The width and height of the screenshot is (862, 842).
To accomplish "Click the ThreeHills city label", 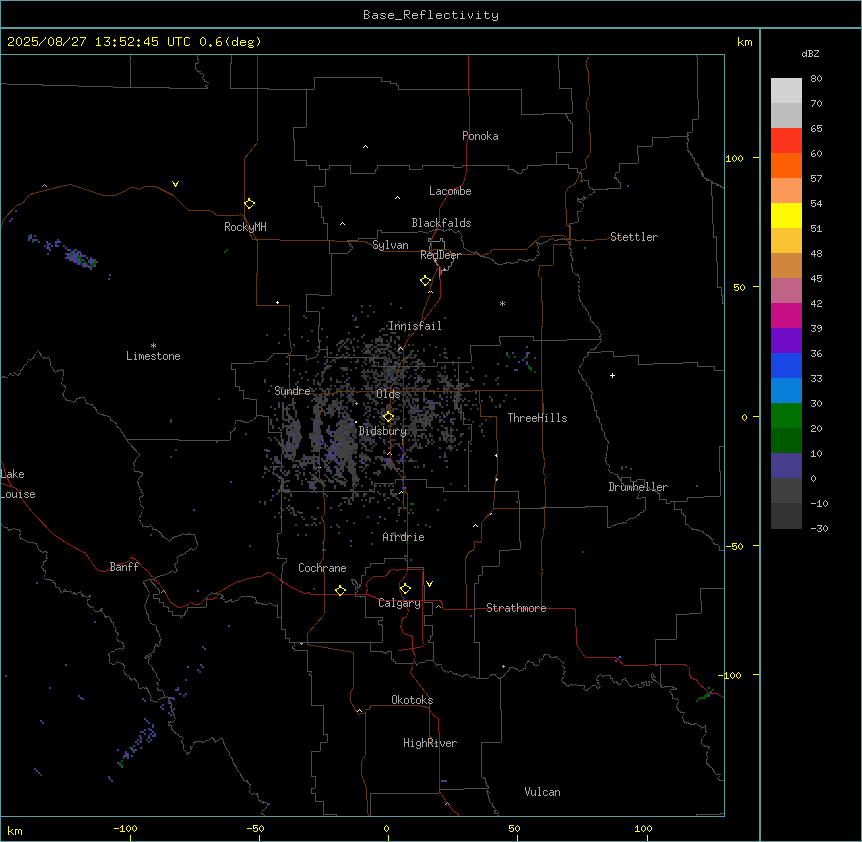I will (x=537, y=418).
